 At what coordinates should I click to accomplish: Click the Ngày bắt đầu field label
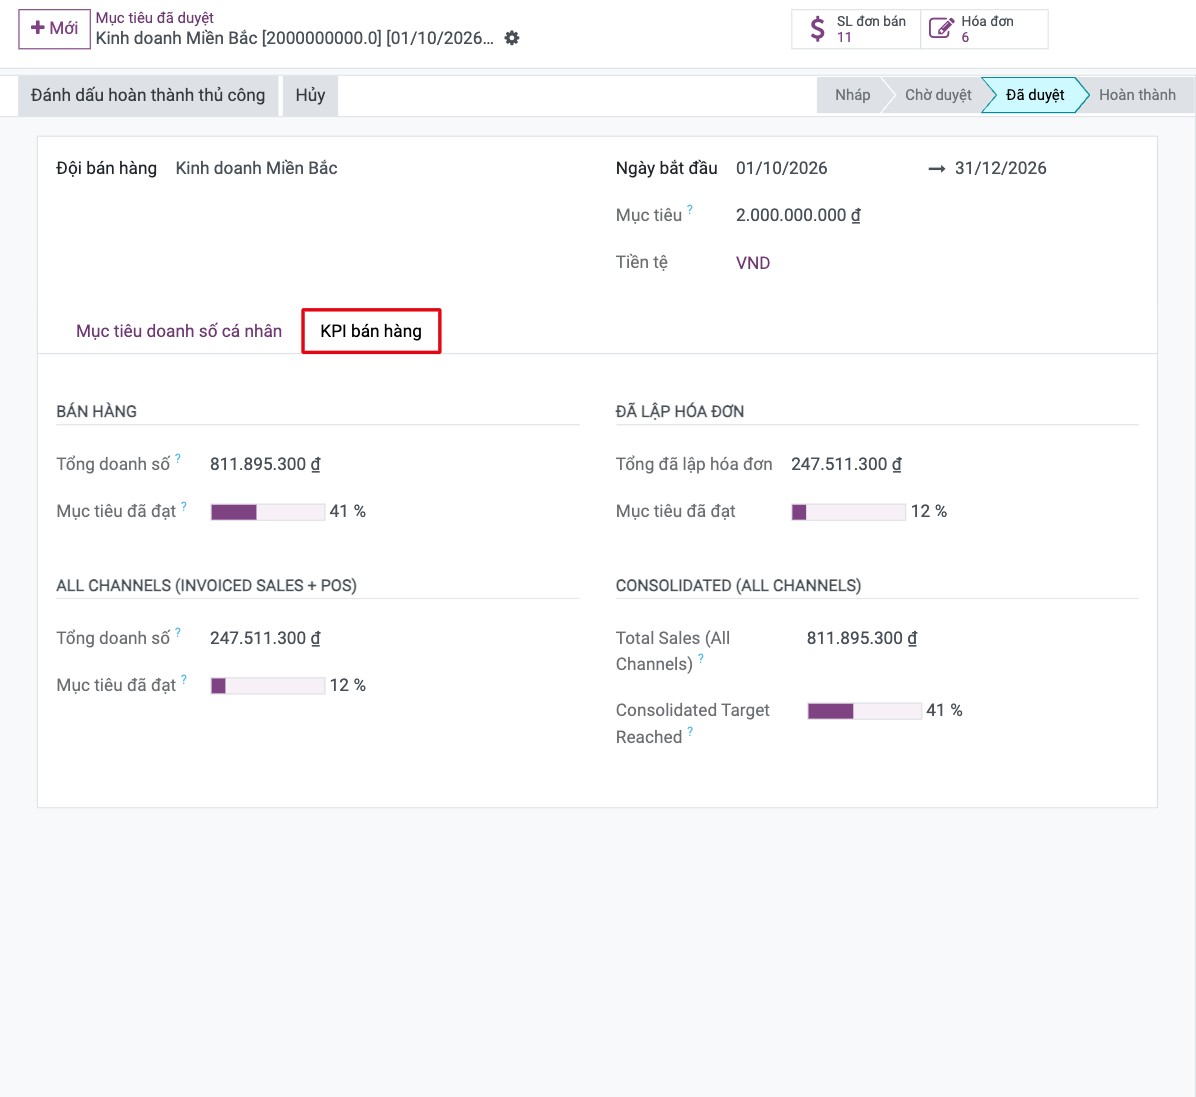[666, 169]
